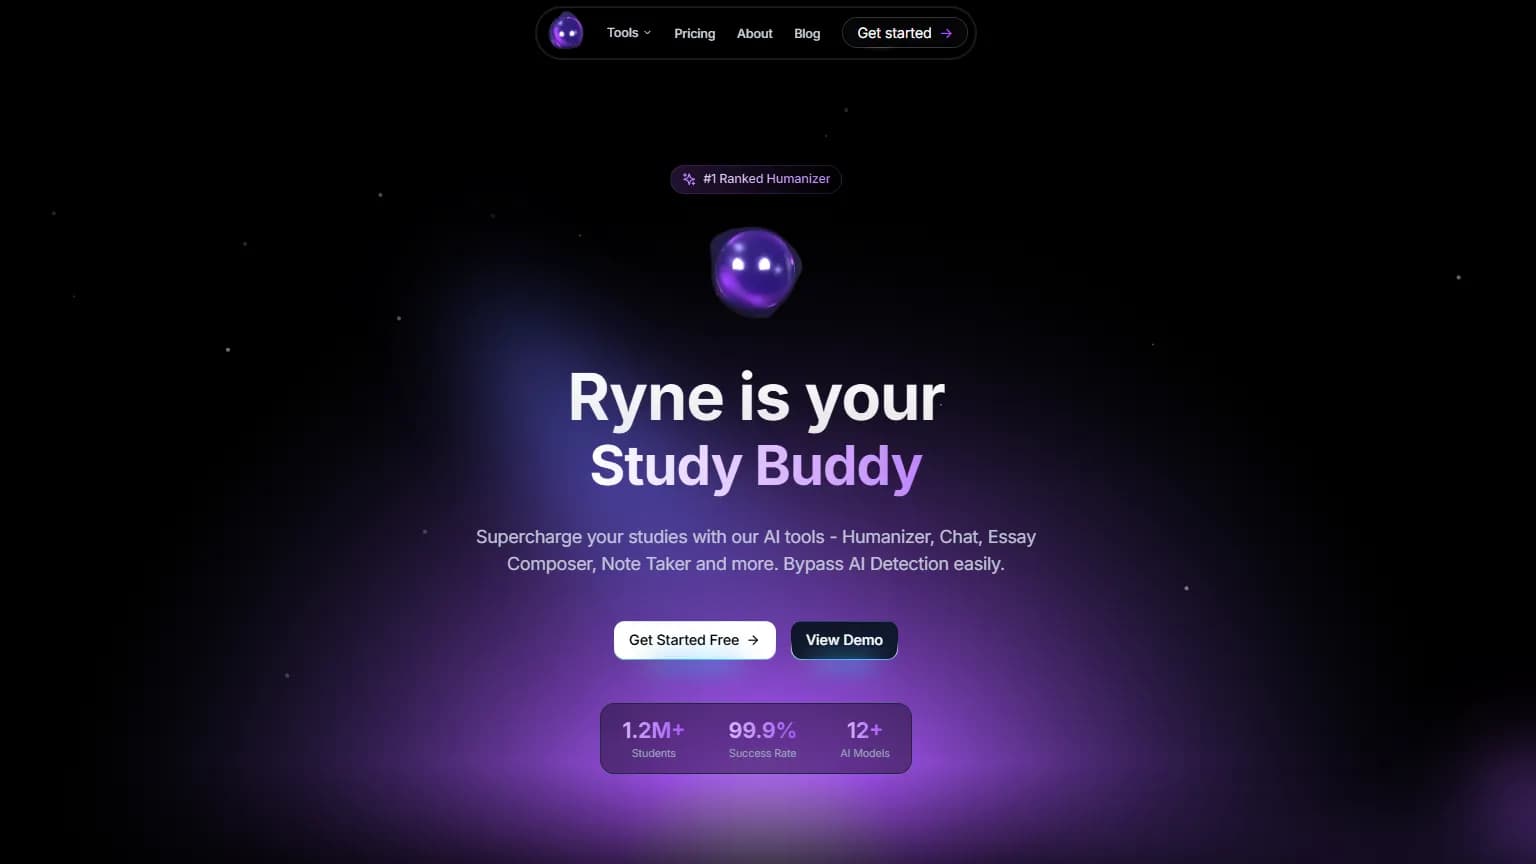Image resolution: width=1536 pixels, height=864 pixels.
Task: Click the Supercharge your studies description text
Action: (756, 550)
